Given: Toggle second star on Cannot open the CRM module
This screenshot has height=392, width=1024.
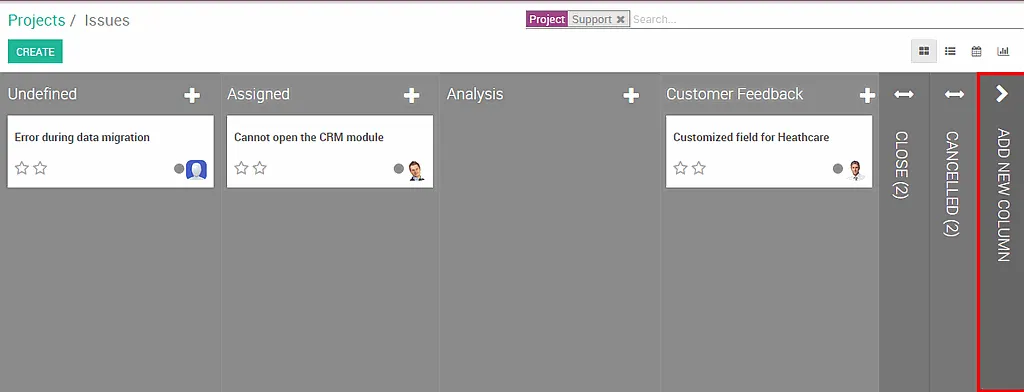Looking at the screenshot, I should click(x=260, y=169).
